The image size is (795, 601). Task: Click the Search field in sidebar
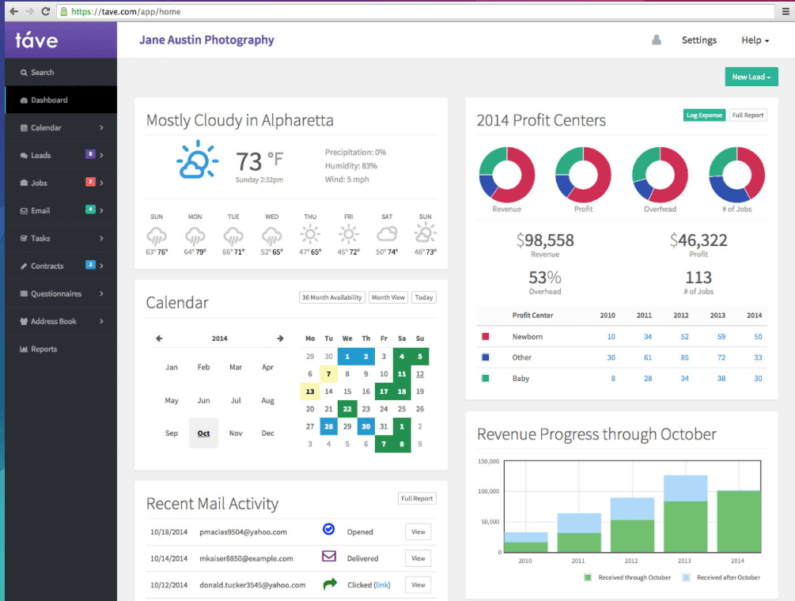point(61,73)
